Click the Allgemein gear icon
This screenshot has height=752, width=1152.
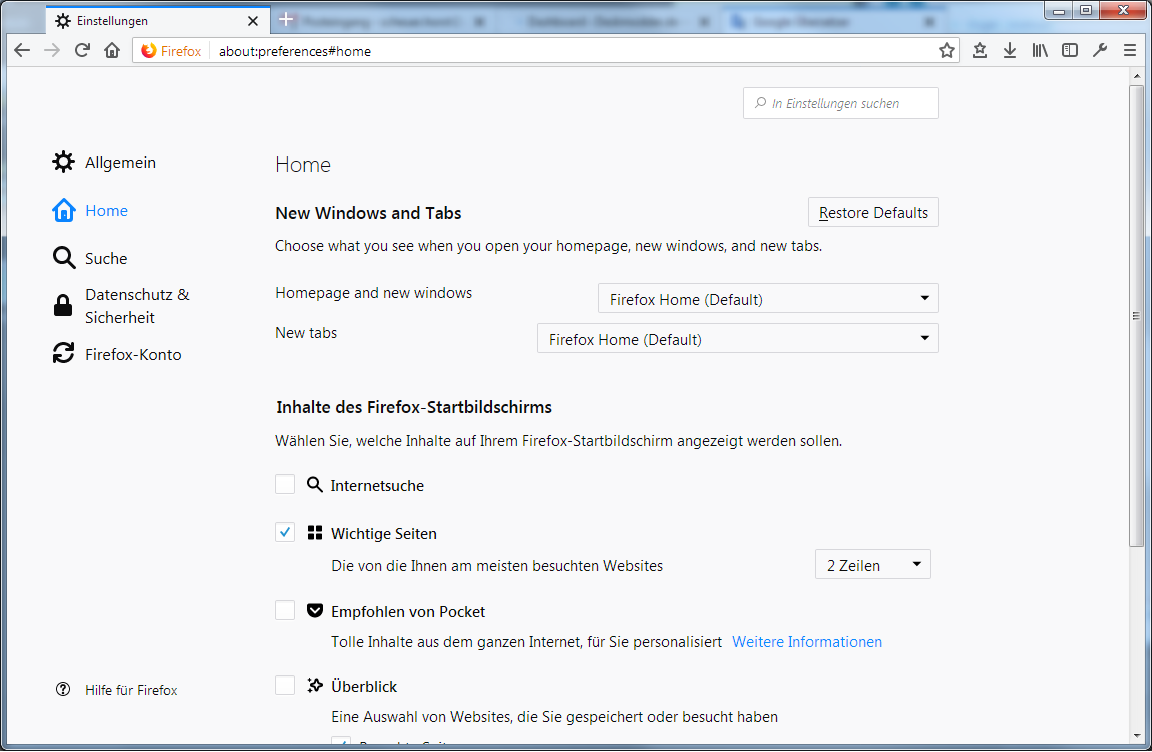[x=63, y=162]
